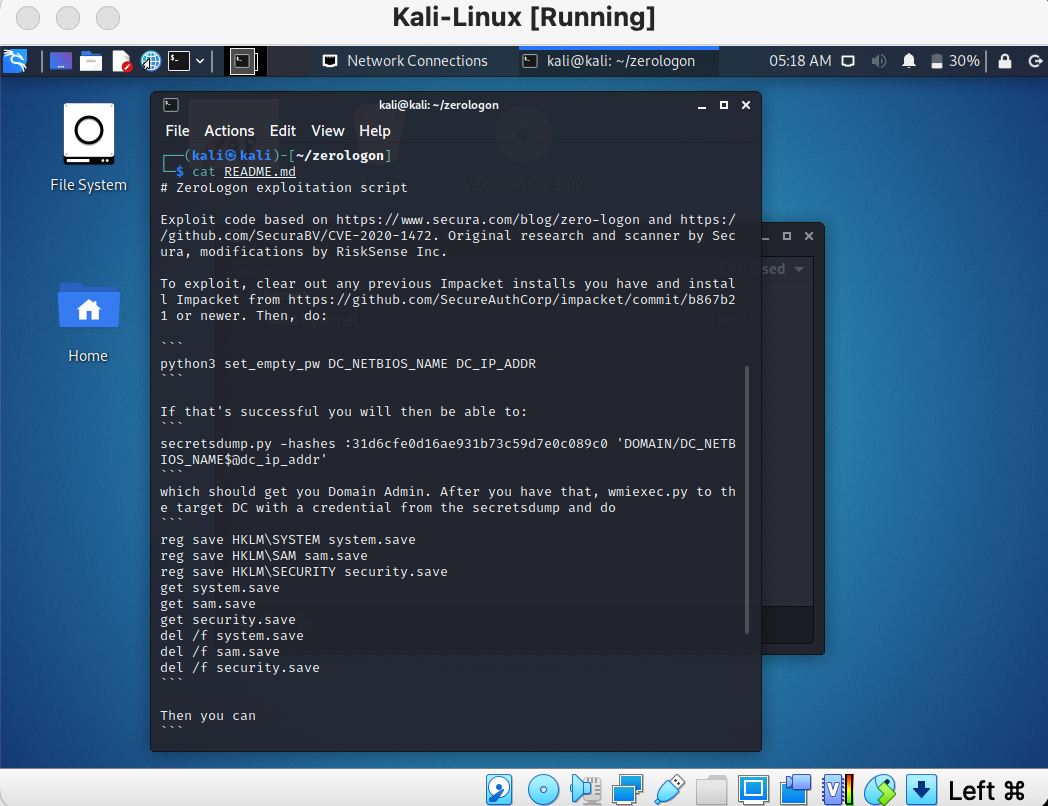Open the Kali dragon applications menu
The width and height of the screenshot is (1048, 806).
(15, 61)
